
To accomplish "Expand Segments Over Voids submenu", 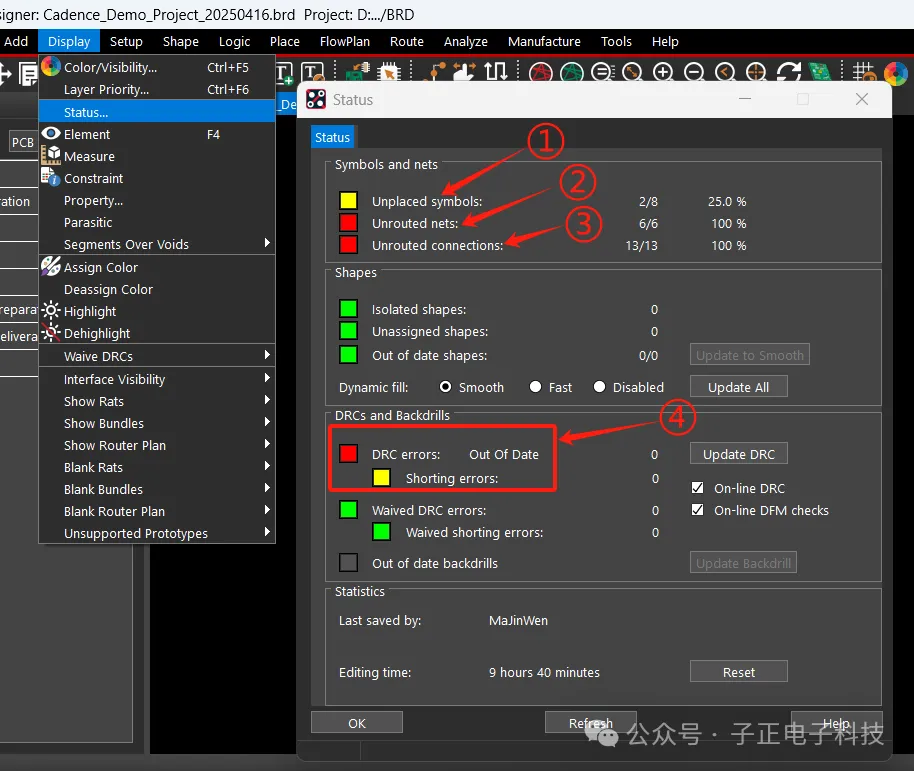I will [x=157, y=245].
